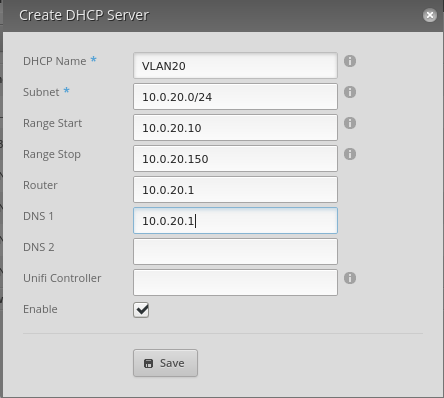Uncheck the Enable checkbox
The image size is (444, 398).
pyautogui.click(x=141, y=310)
